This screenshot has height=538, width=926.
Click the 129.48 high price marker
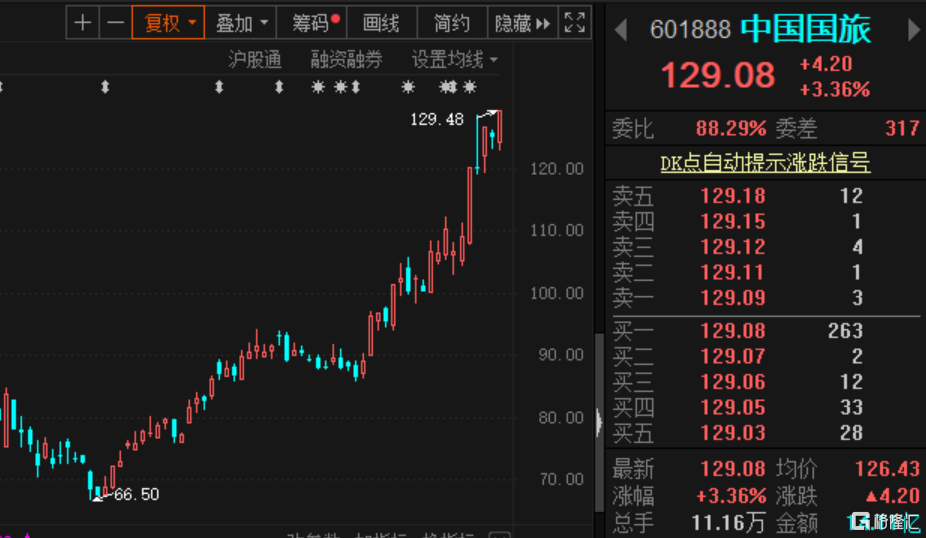pos(437,119)
